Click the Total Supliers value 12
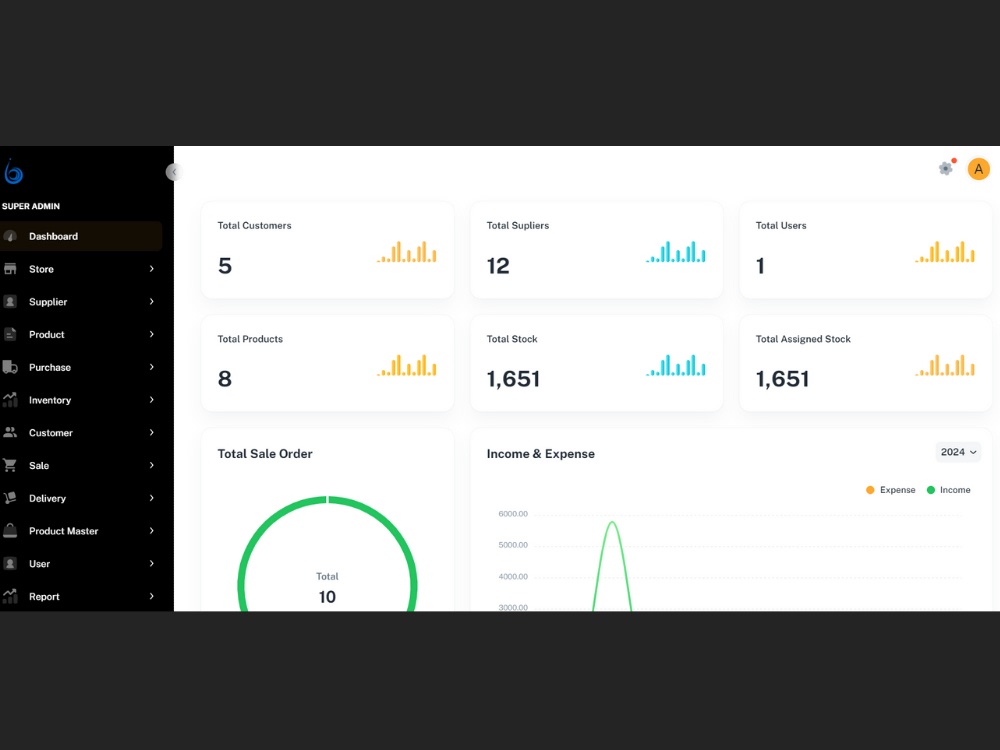Screen dimensions: 1000x750 (x=498, y=265)
